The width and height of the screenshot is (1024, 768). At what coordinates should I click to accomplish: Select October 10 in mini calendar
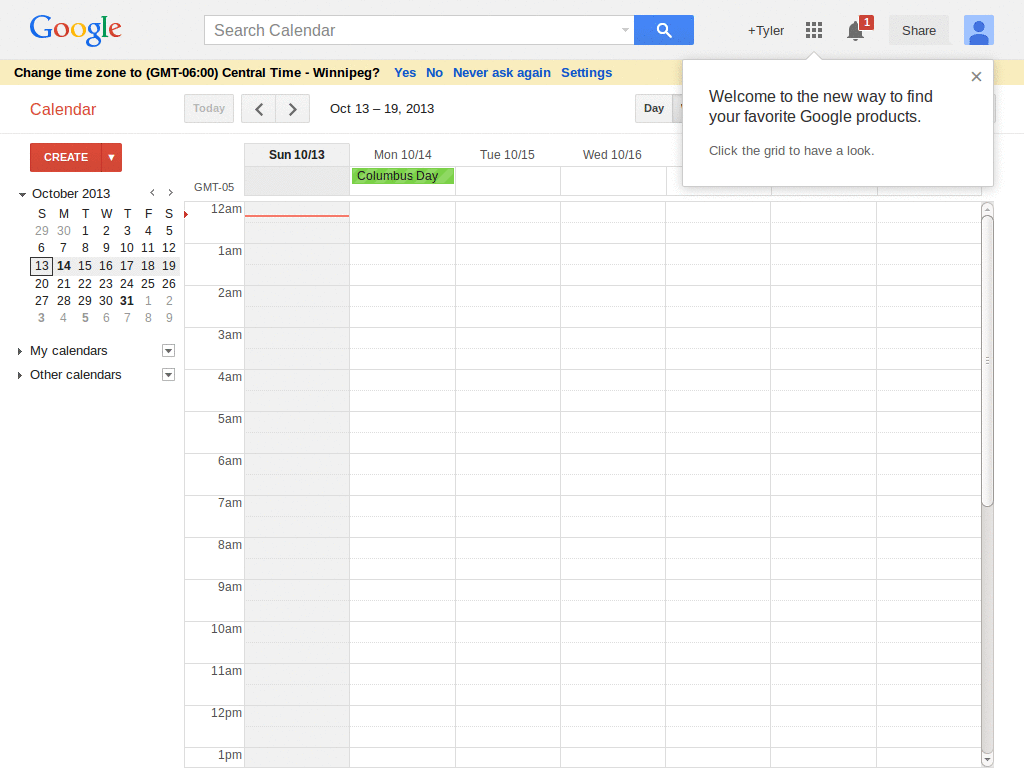coord(127,248)
